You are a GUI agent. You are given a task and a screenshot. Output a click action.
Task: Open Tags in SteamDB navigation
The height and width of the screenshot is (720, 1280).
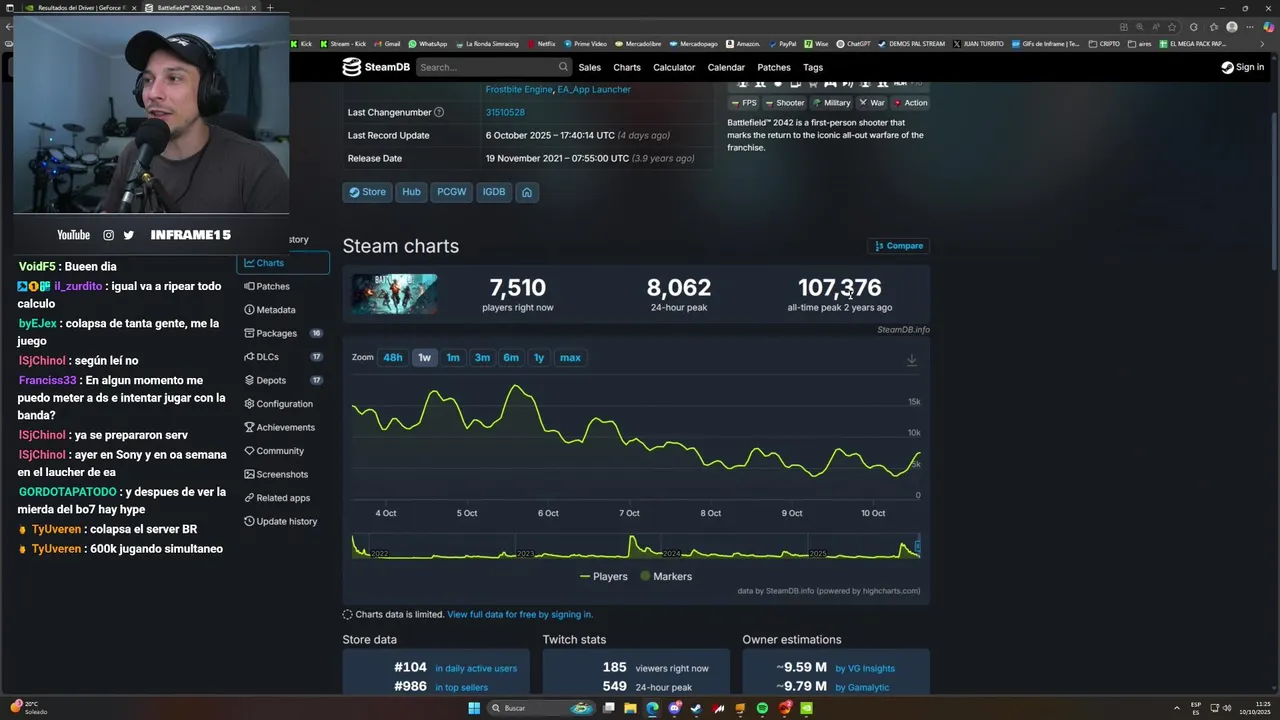point(813,67)
